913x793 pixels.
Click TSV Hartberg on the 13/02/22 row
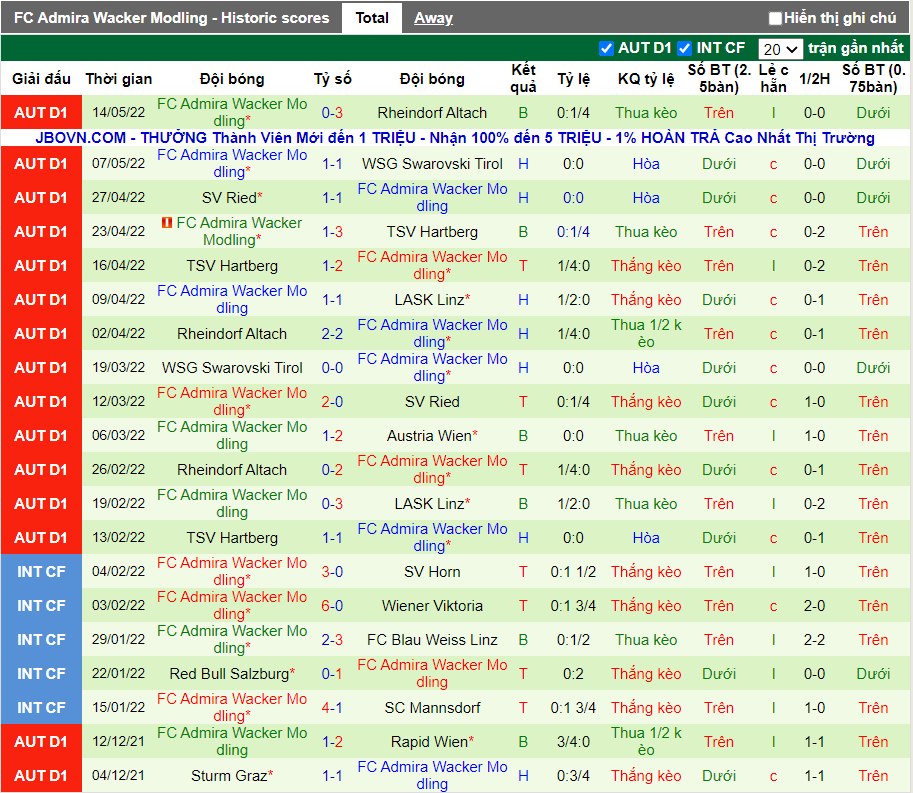click(232, 538)
